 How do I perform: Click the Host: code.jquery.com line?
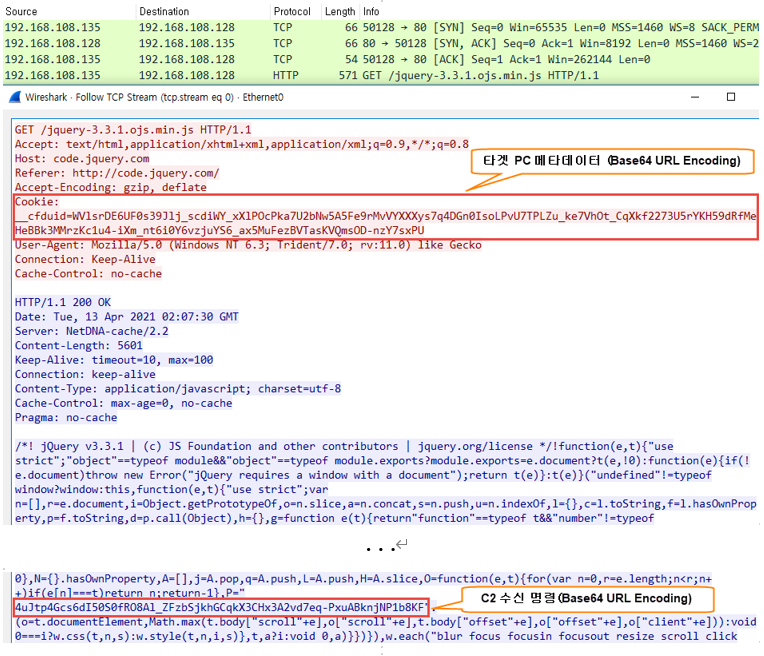tap(82, 158)
